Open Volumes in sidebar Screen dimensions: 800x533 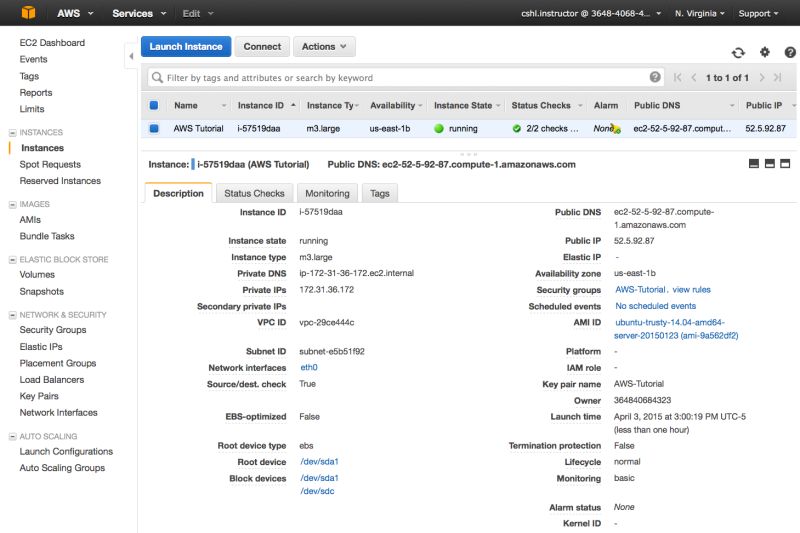pyautogui.click(x=37, y=274)
